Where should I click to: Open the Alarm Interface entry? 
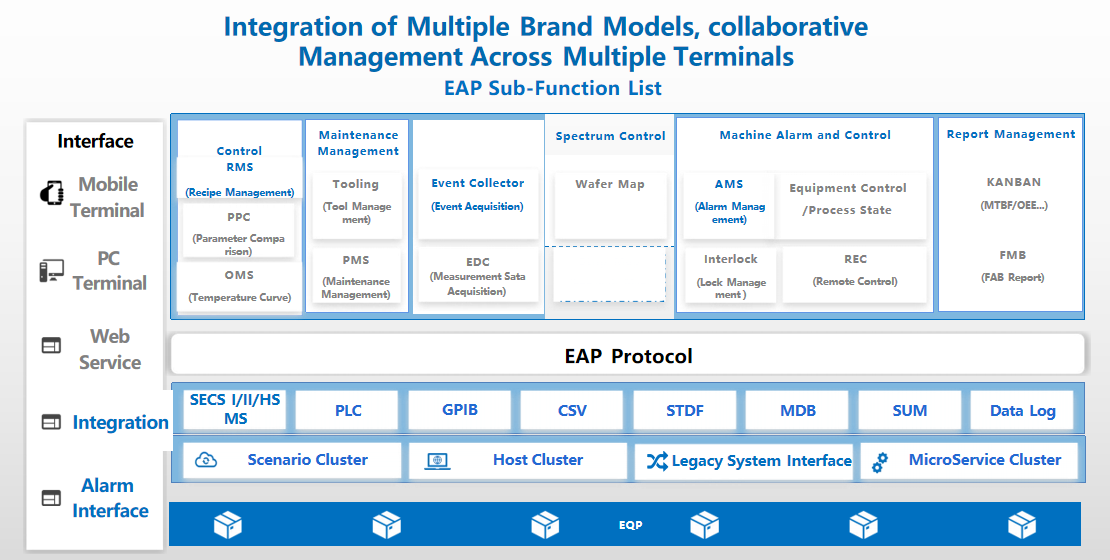(110, 498)
